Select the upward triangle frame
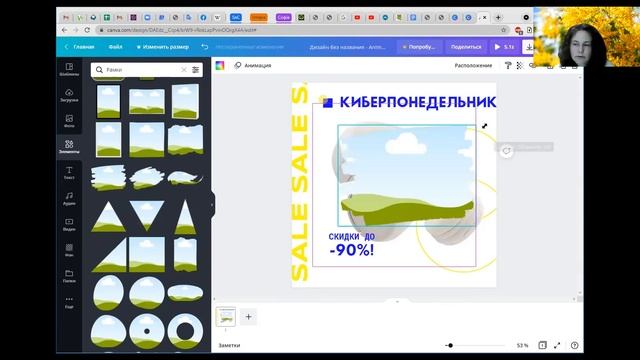The image size is (640, 360). [x=108, y=216]
